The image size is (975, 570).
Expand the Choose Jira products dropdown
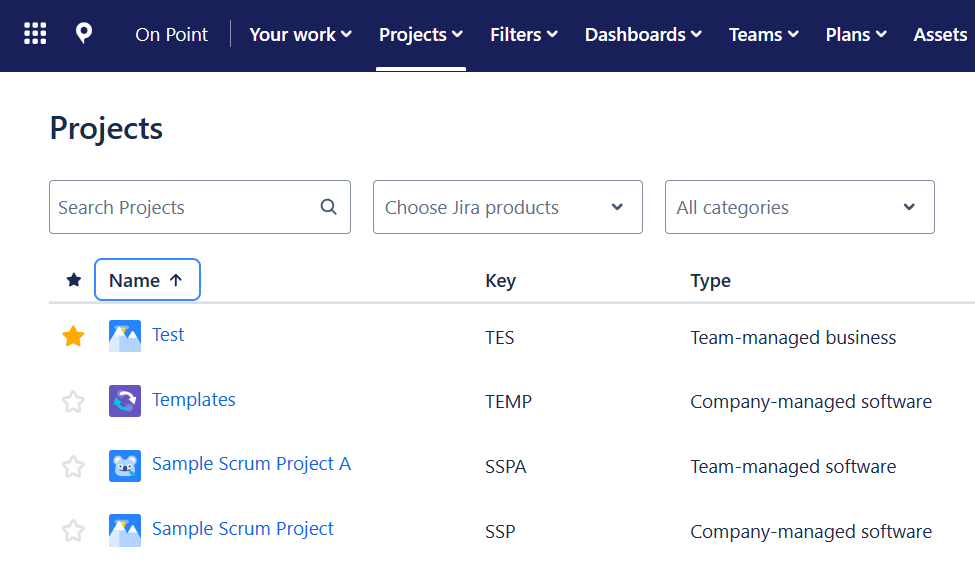coord(507,207)
